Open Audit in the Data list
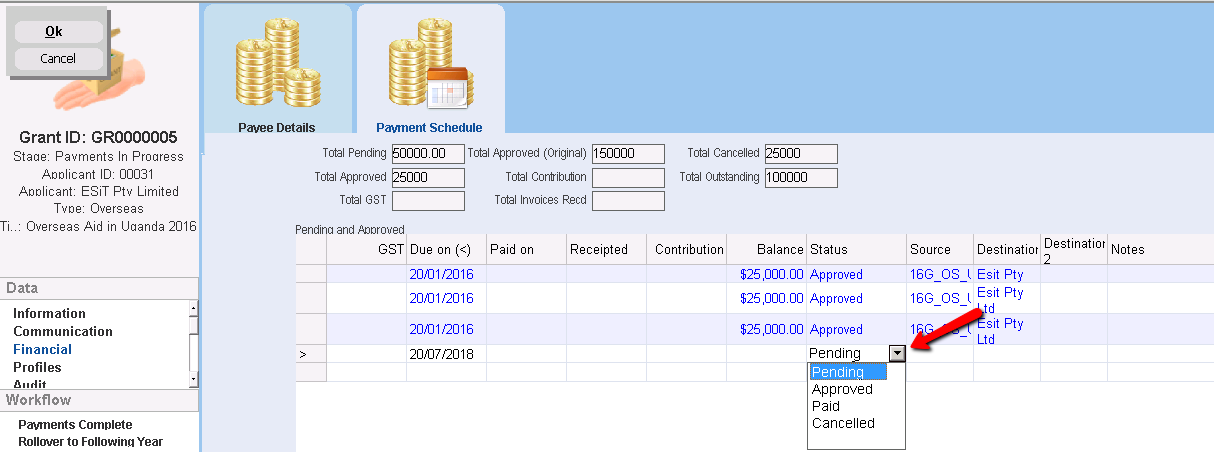The height and width of the screenshot is (452, 1214). pyautogui.click(x=29, y=384)
